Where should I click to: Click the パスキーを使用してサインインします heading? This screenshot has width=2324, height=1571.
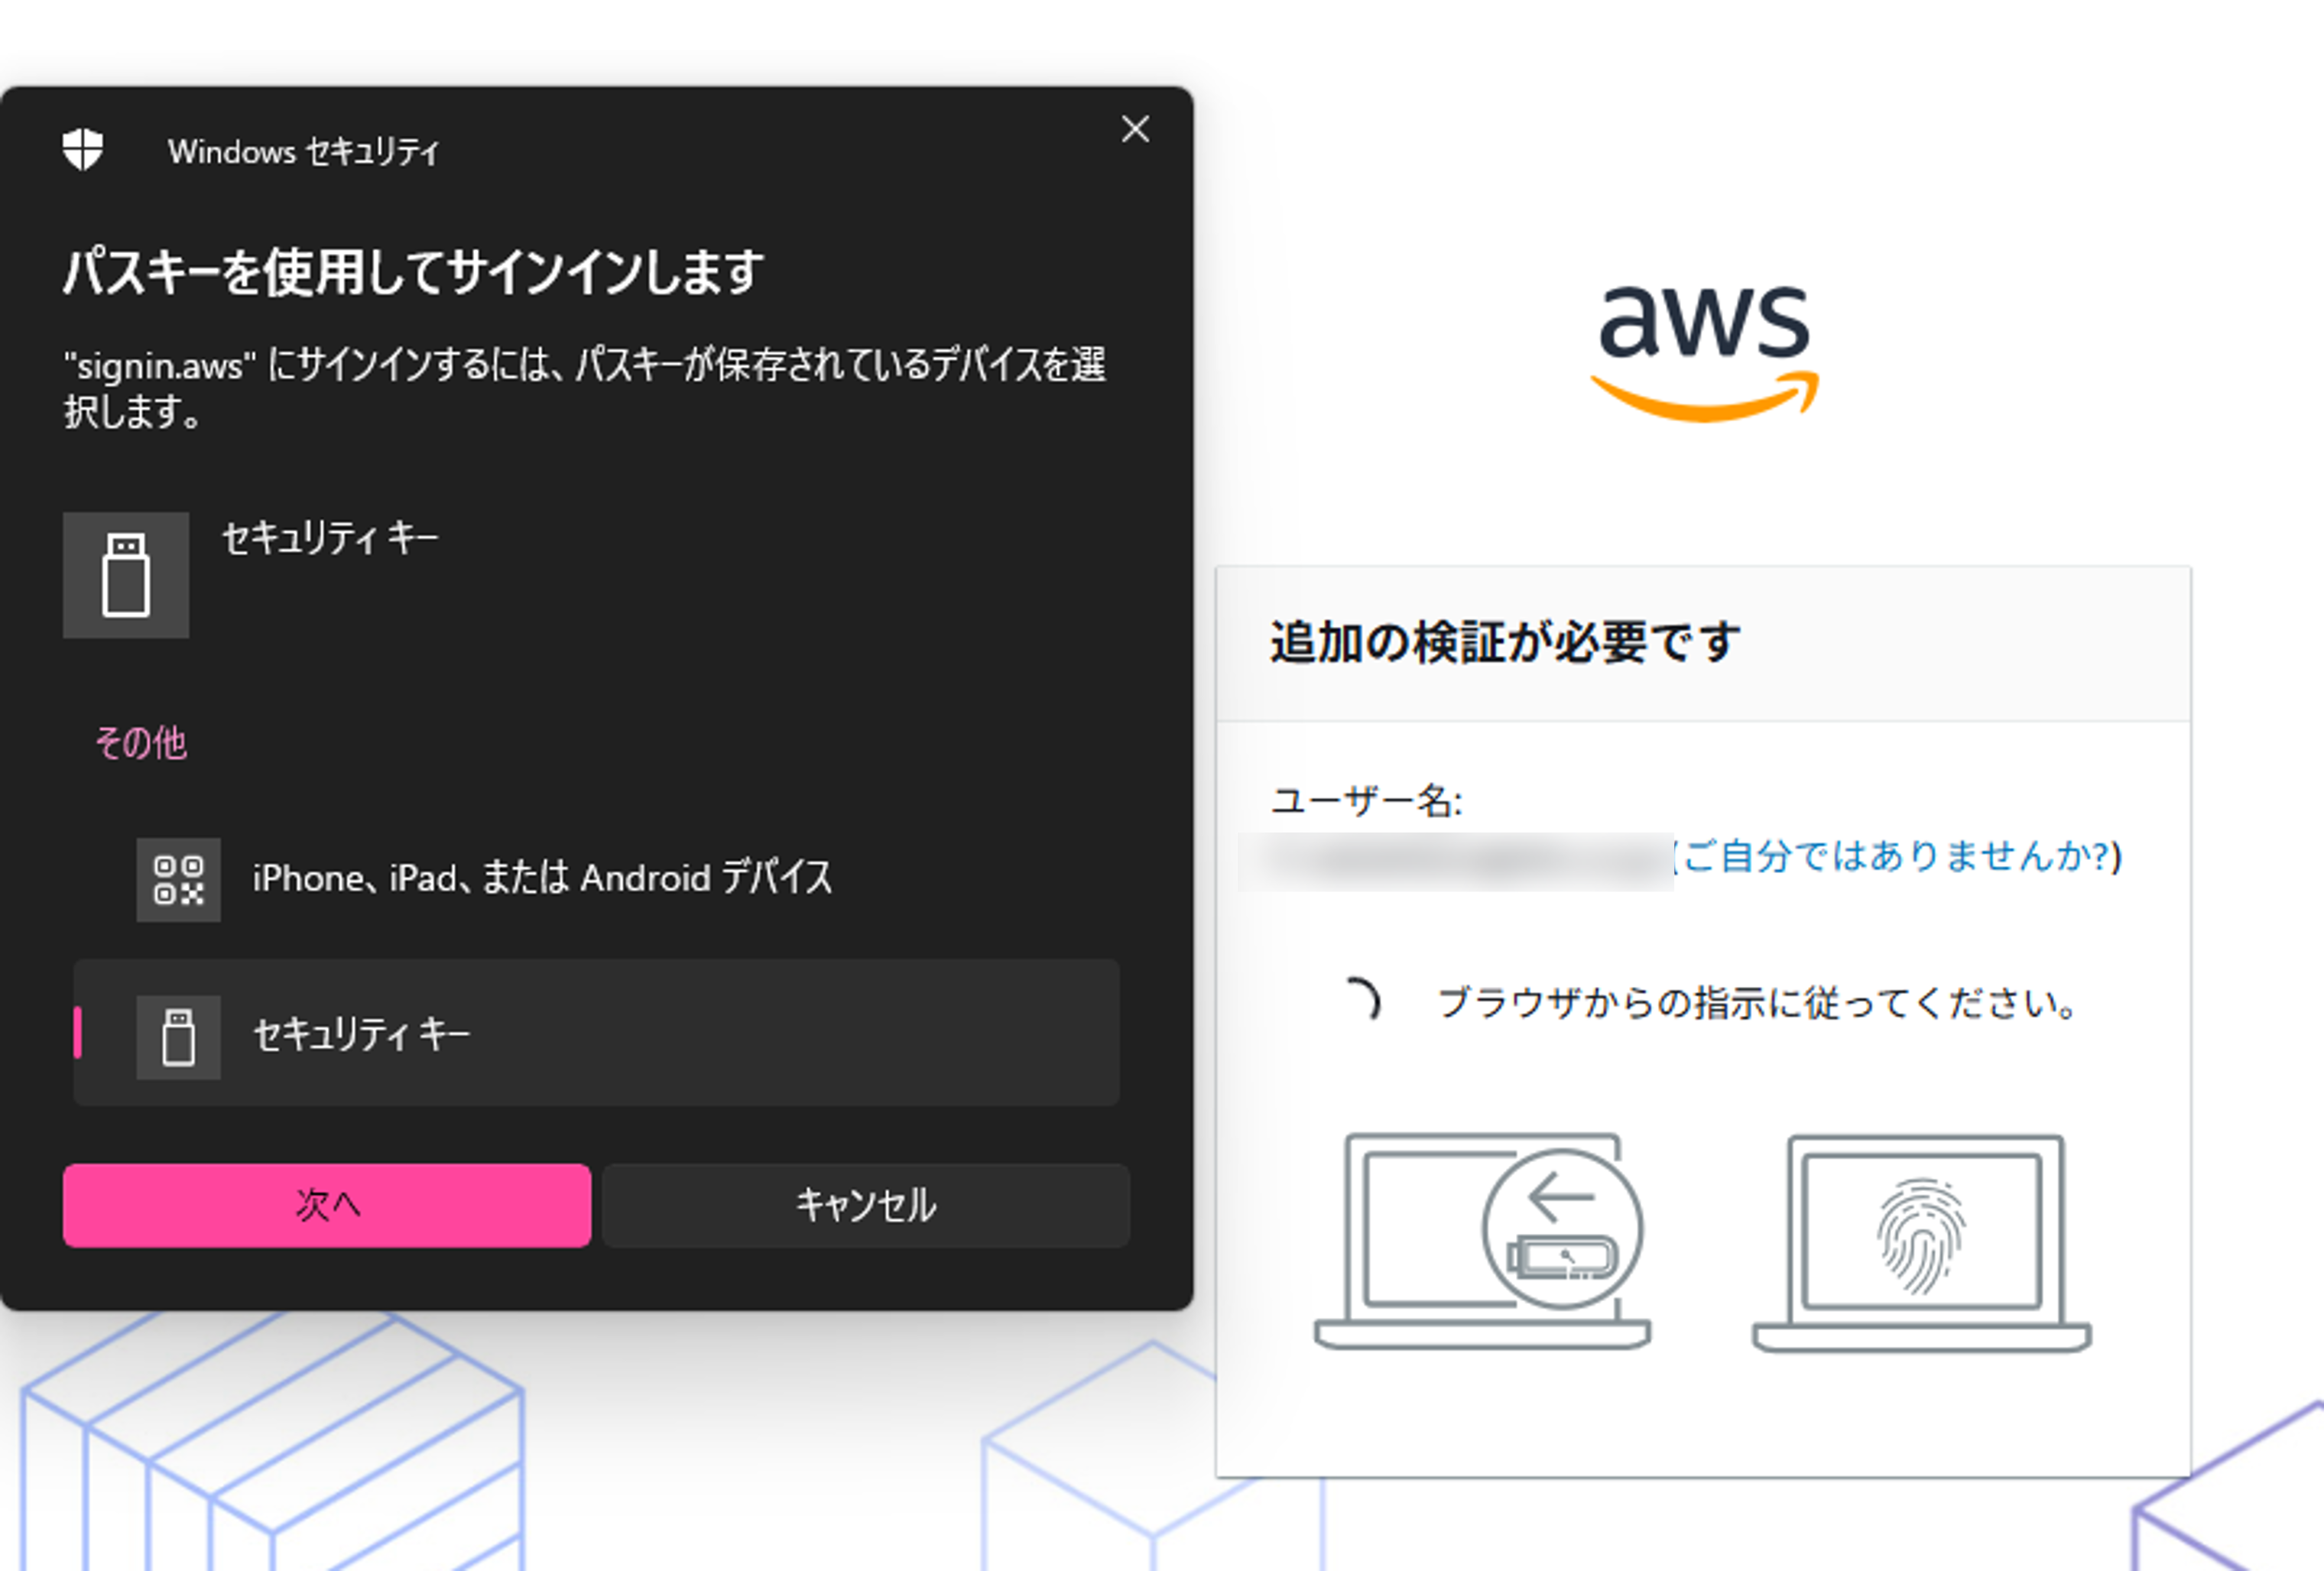(x=414, y=272)
